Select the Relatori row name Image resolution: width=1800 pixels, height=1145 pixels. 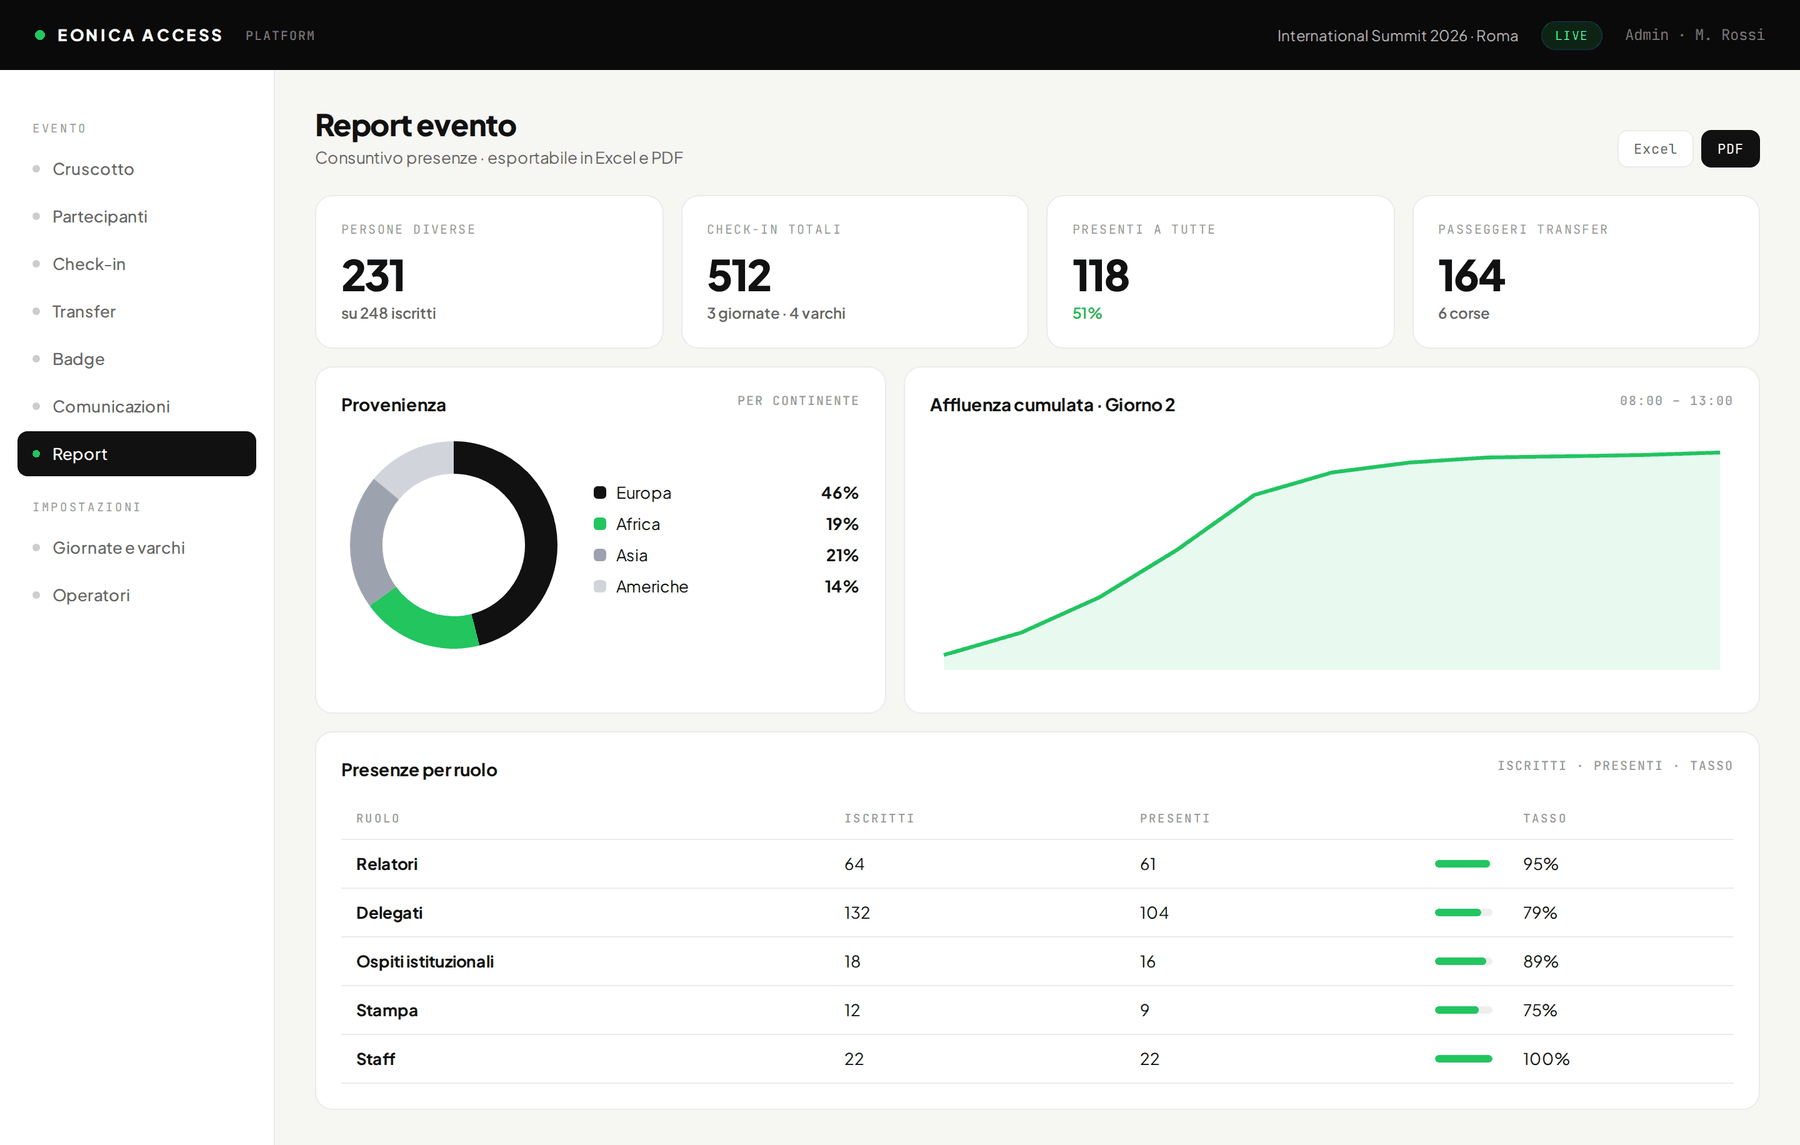(387, 864)
